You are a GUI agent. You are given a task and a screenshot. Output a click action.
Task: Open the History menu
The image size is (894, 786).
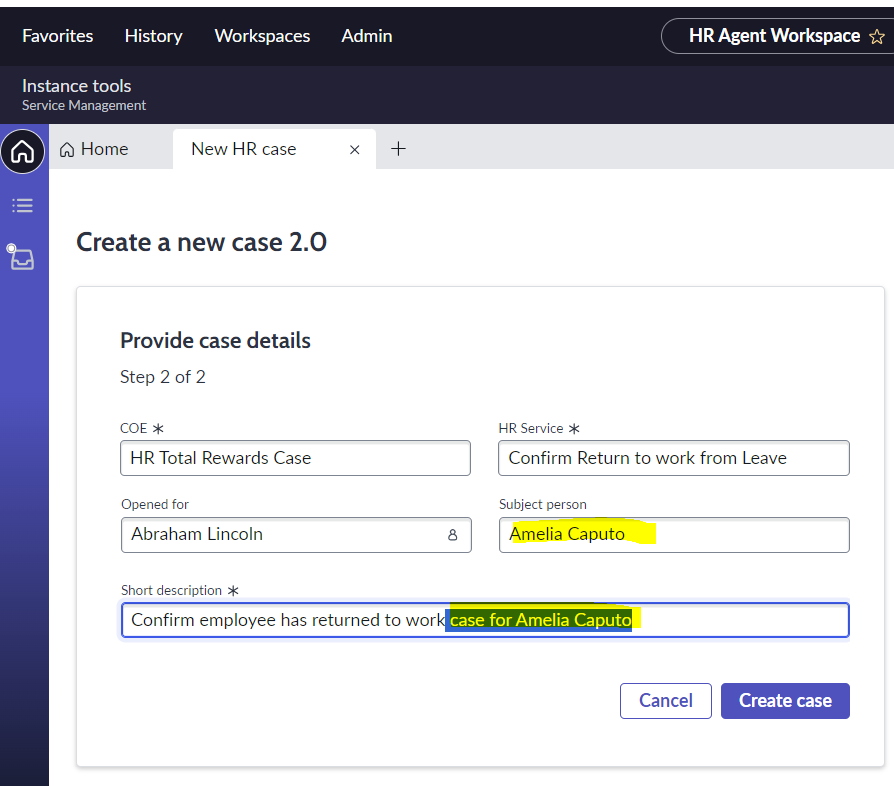[x=153, y=36]
